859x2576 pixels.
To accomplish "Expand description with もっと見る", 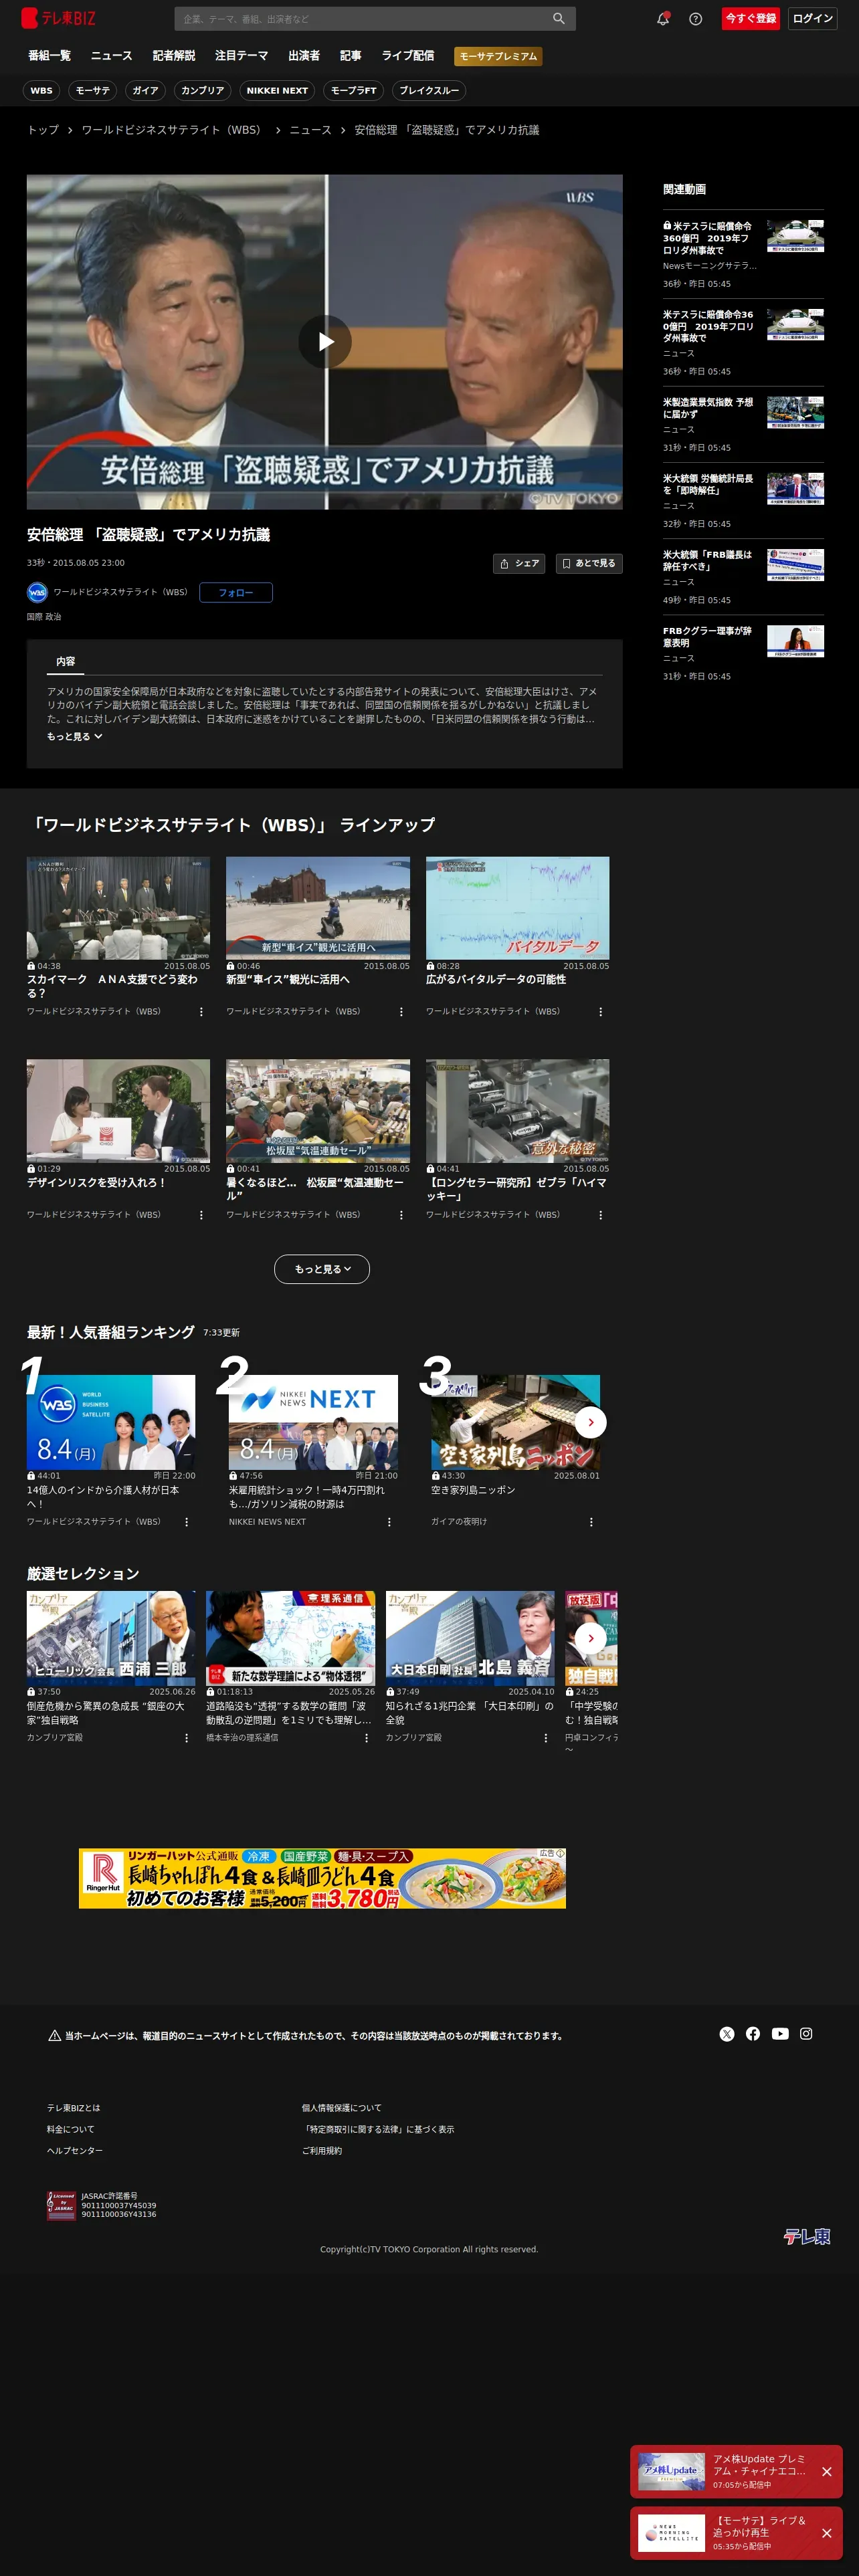I will tap(74, 737).
